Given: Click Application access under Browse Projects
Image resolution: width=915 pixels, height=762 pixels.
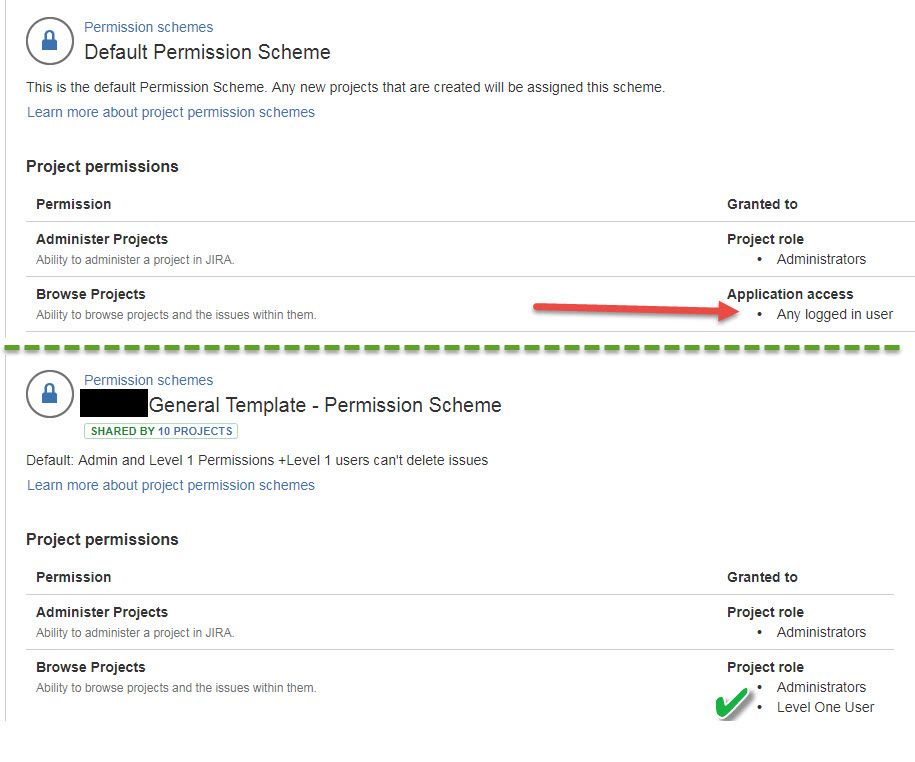Looking at the screenshot, I should tap(790, 294).
